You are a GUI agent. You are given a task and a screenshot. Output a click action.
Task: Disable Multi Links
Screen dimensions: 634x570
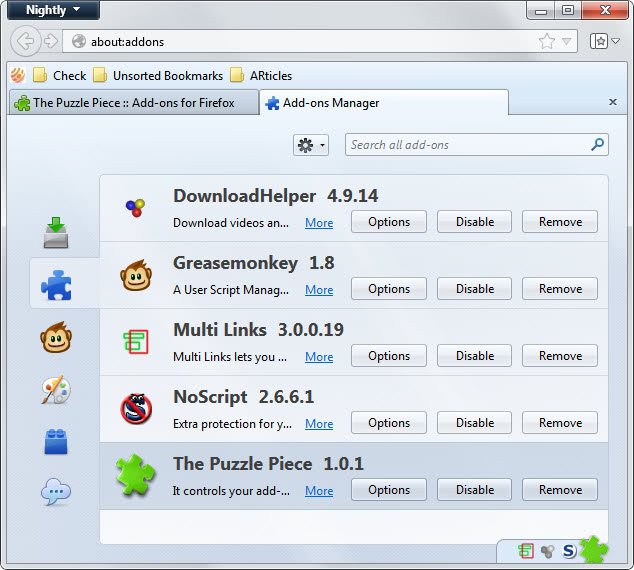474,356
